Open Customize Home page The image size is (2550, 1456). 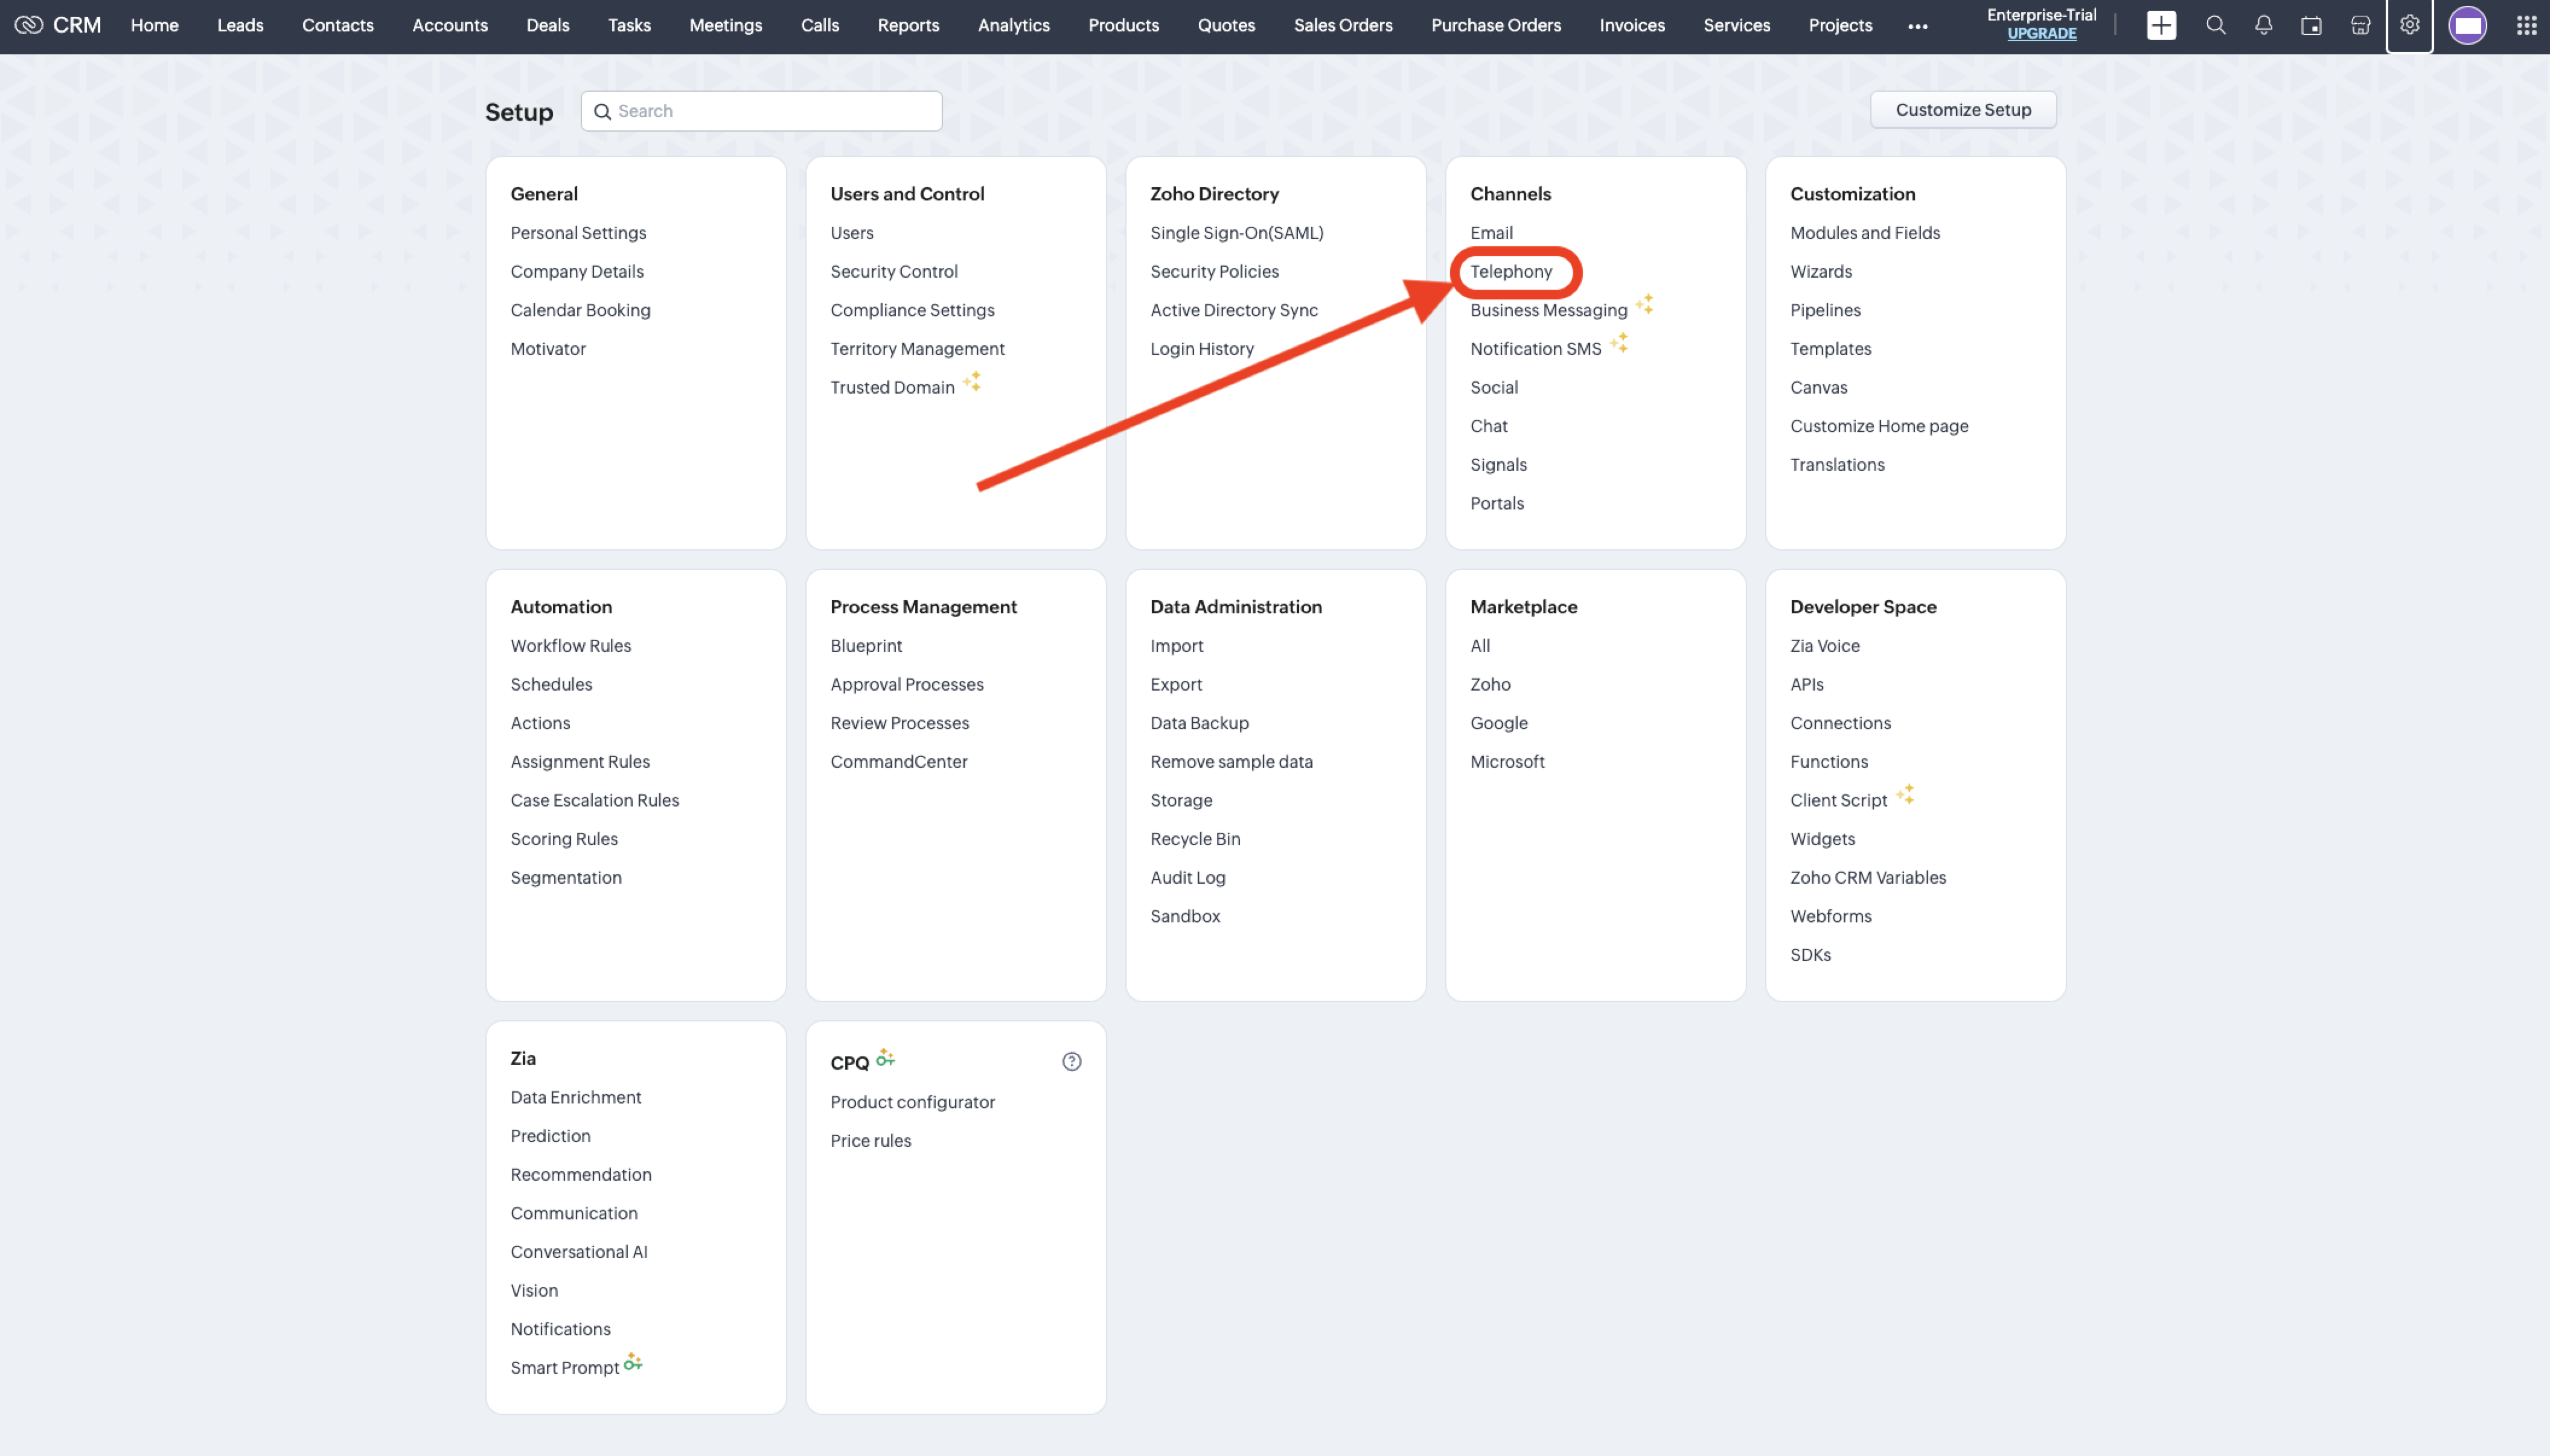point(1878,426)
